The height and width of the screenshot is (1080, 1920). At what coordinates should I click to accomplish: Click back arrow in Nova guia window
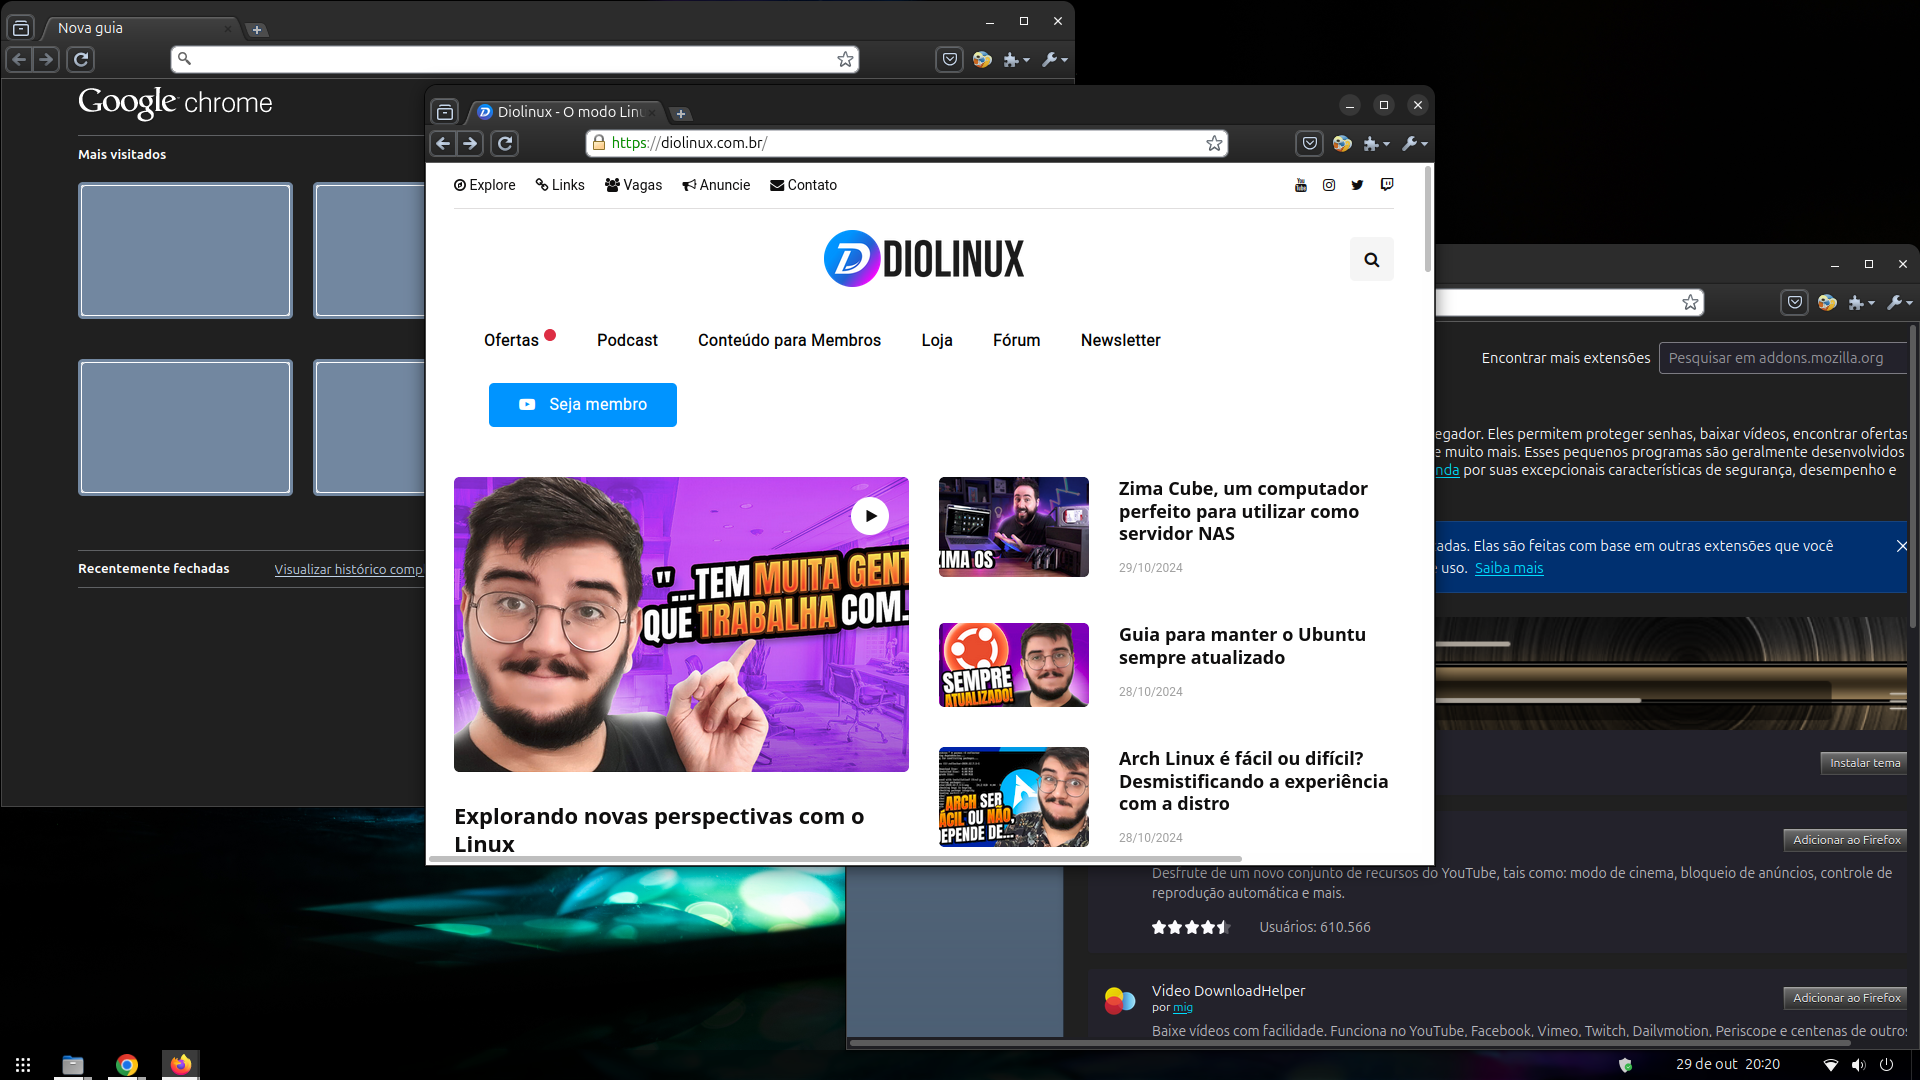pos(18,60)
